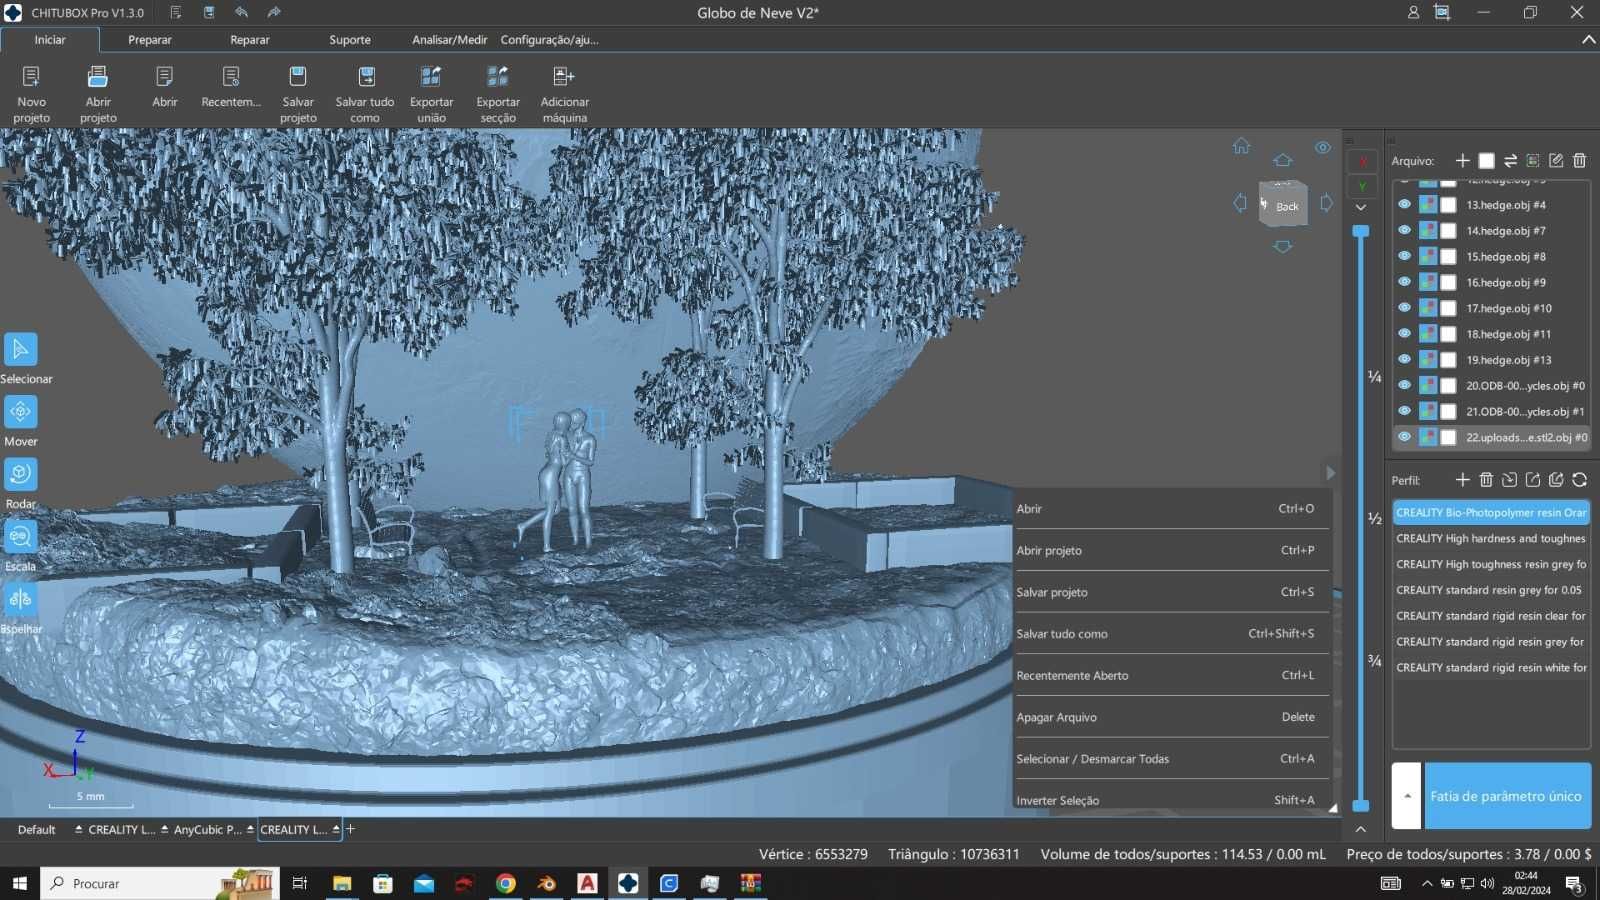Image resolution: width=1600 pixels, height=900 pixels.
Task: Click Fatia de parâmetro único button
Action: (1507, 796)
